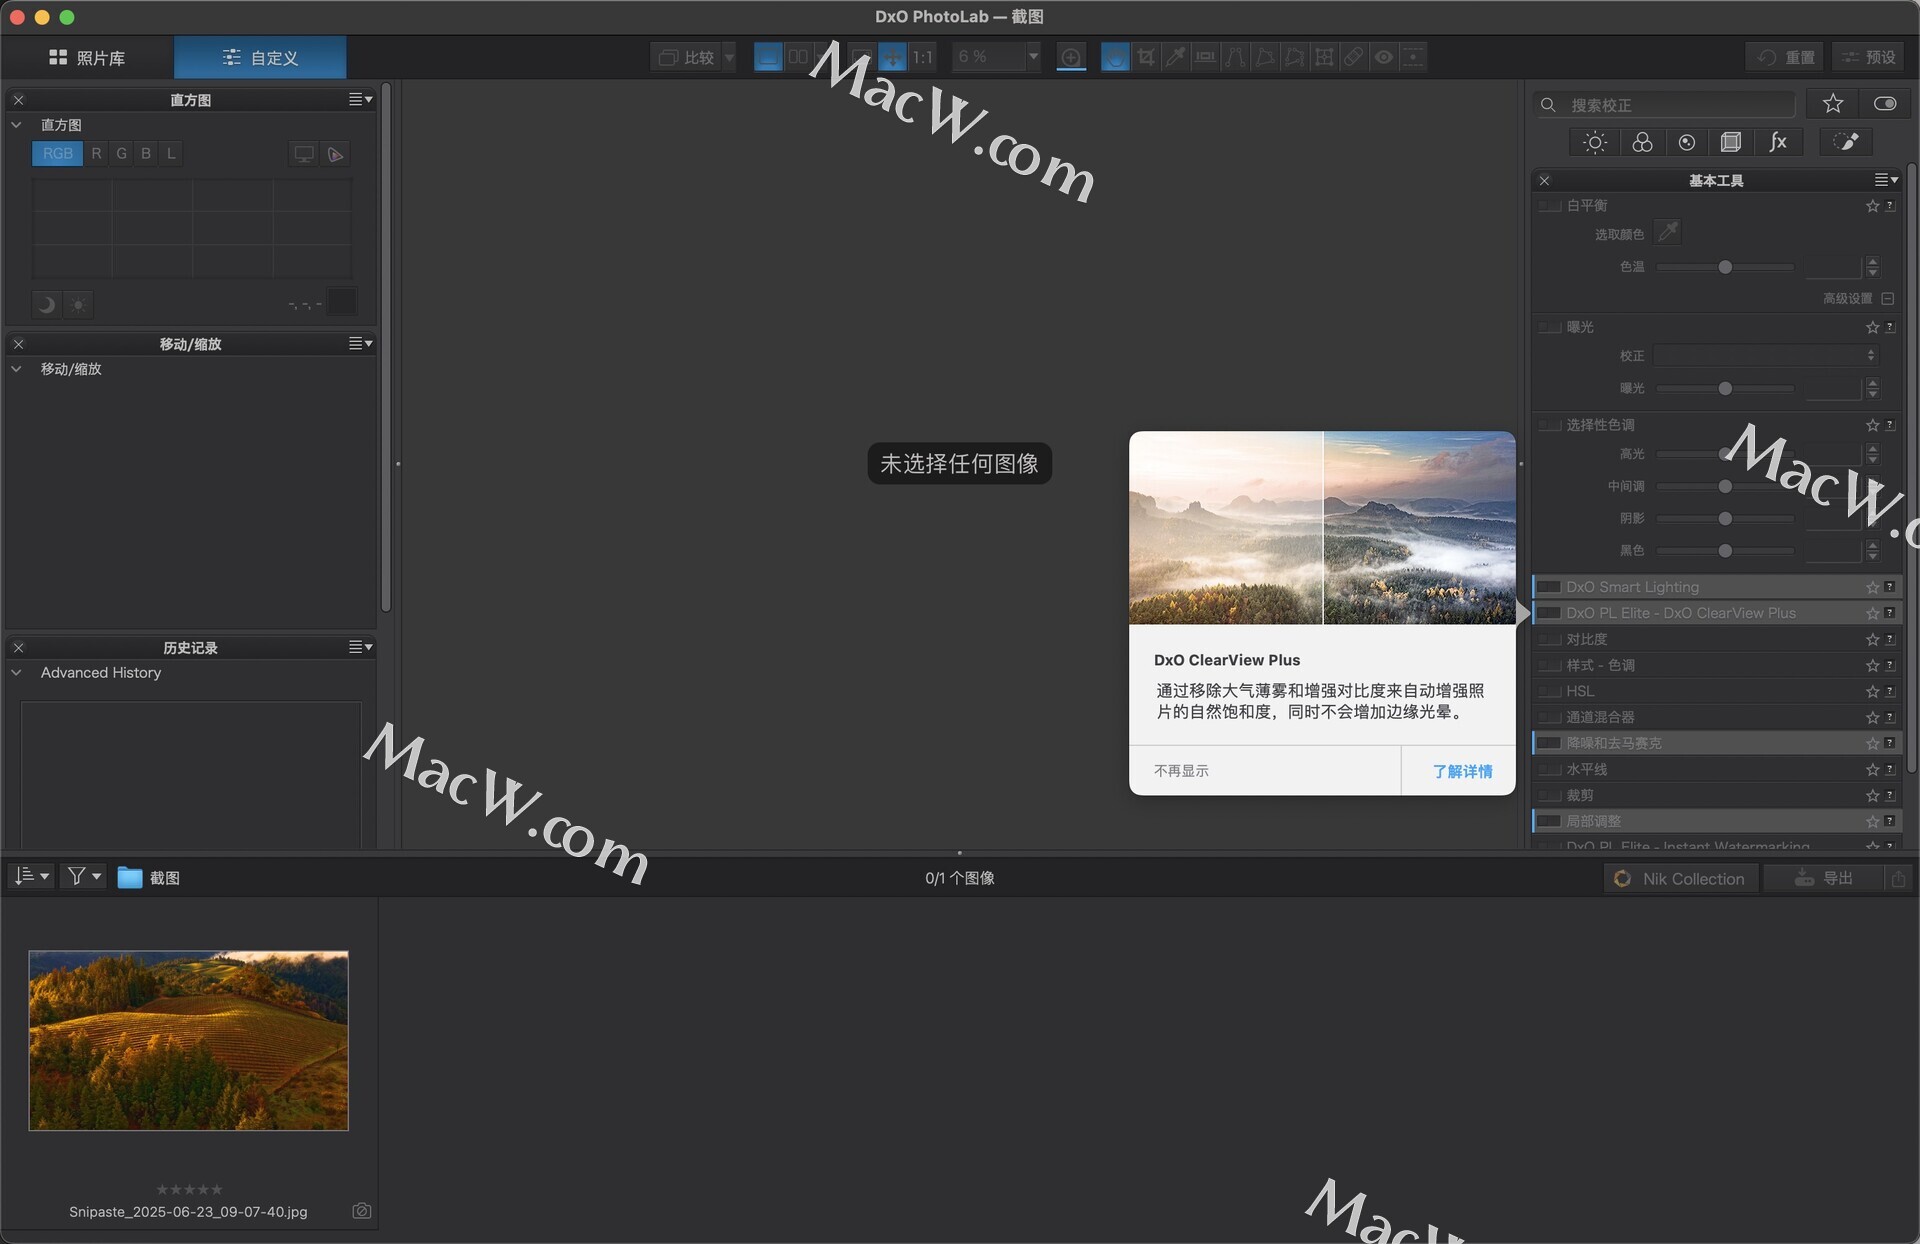Select the red-eye tool in the top toolbar

1384,57
